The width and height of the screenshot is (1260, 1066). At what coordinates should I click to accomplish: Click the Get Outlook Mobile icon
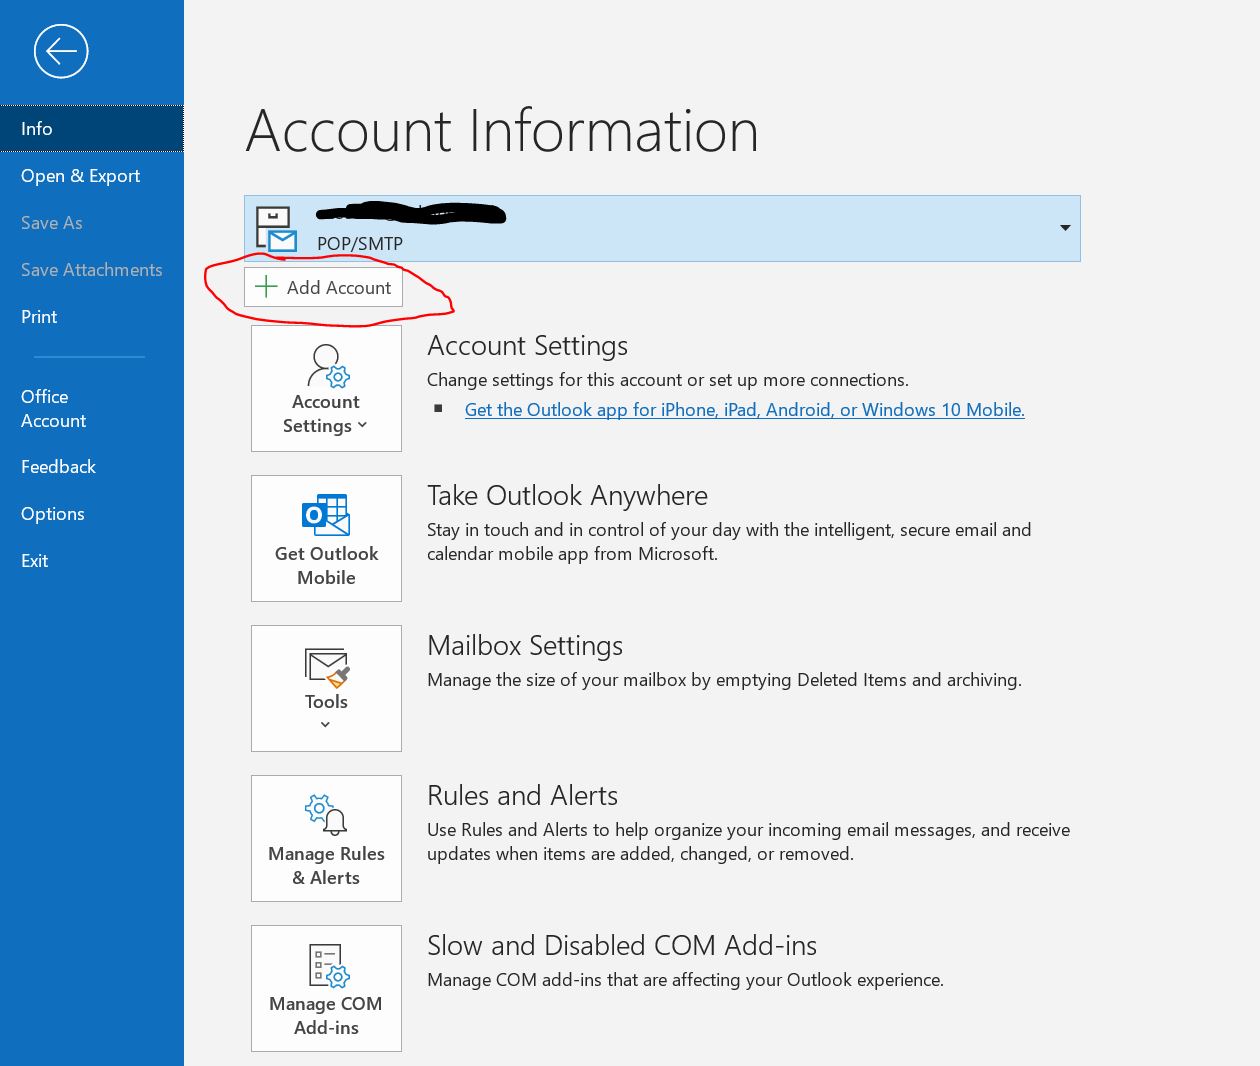point(326,515)
